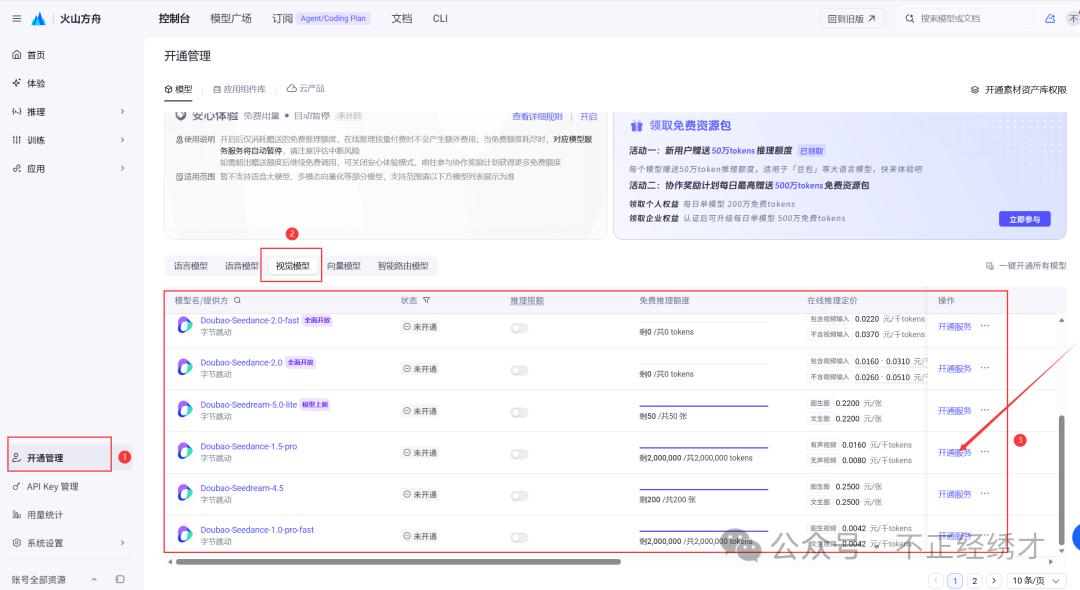Switch to the 智能路由模型 tab
The image size is (1080, 590).
(403, 266)
